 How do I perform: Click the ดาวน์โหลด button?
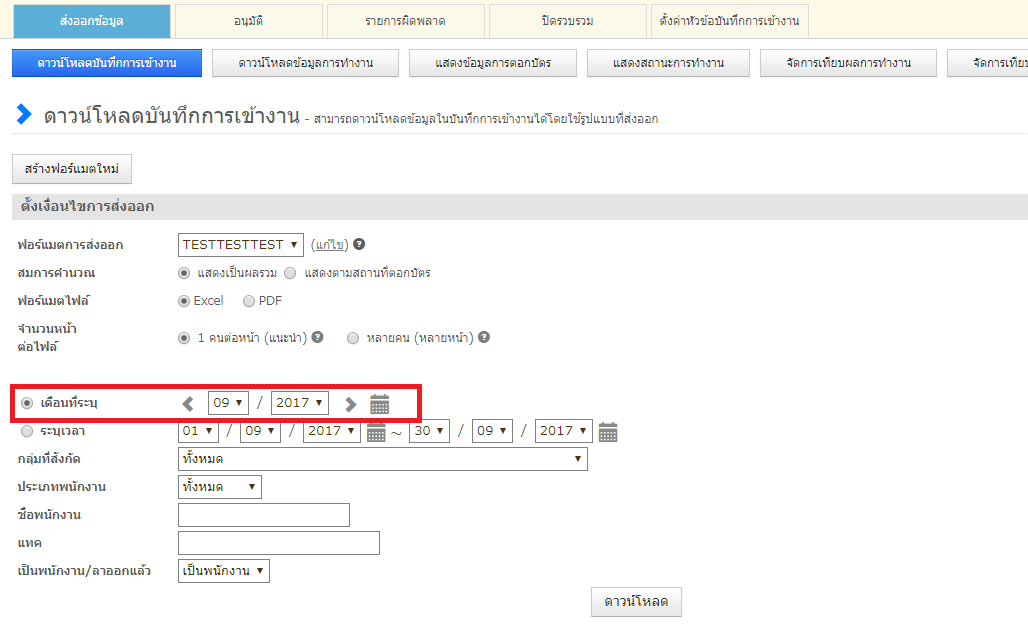click(x=636, y=602)
